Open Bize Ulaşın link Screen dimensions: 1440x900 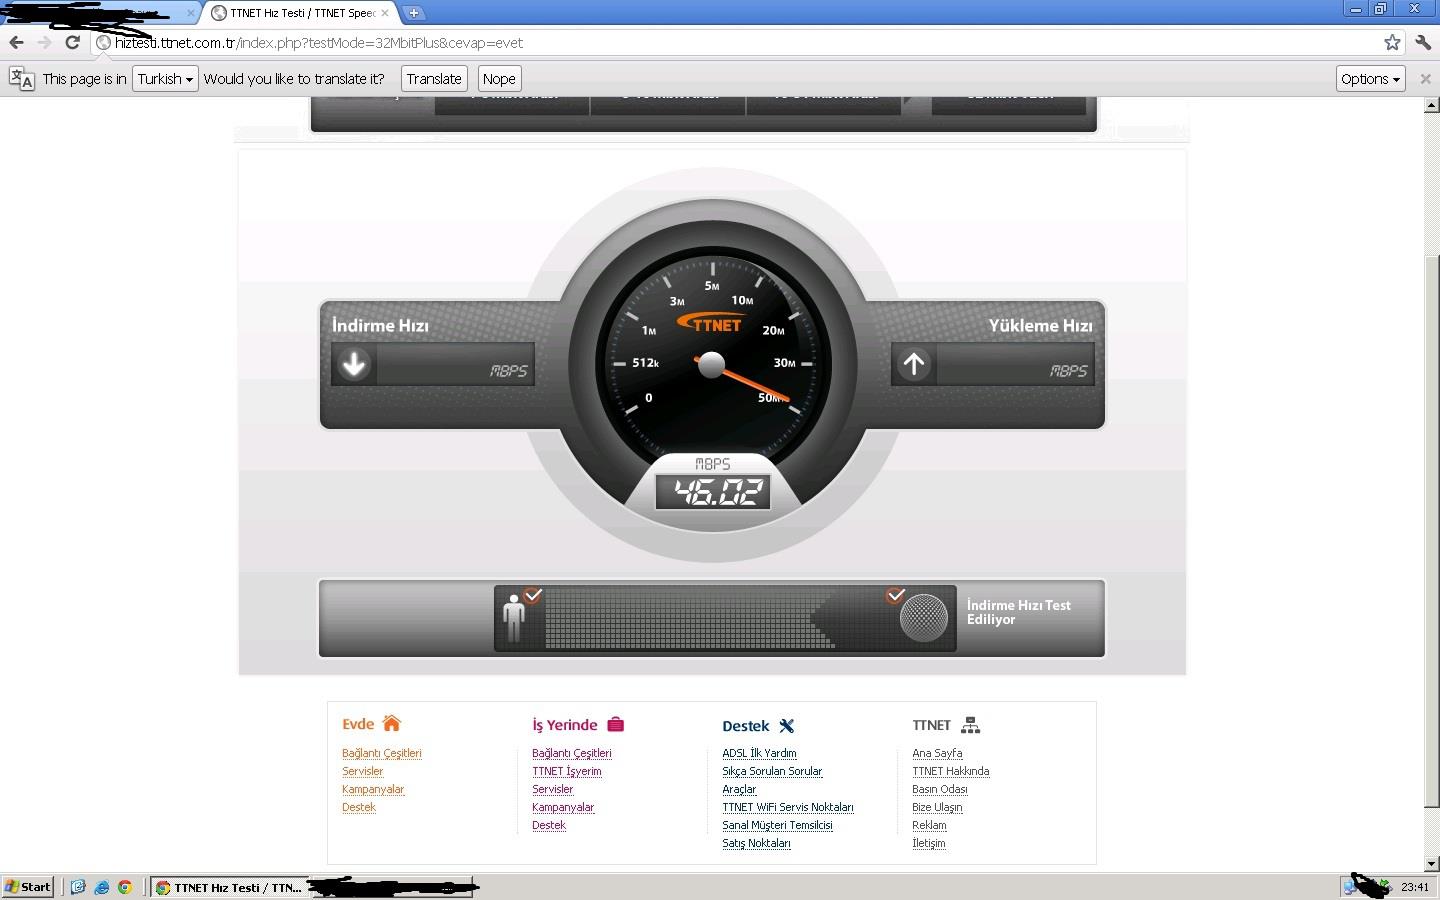pyautogui.click(x=937, y=807)
